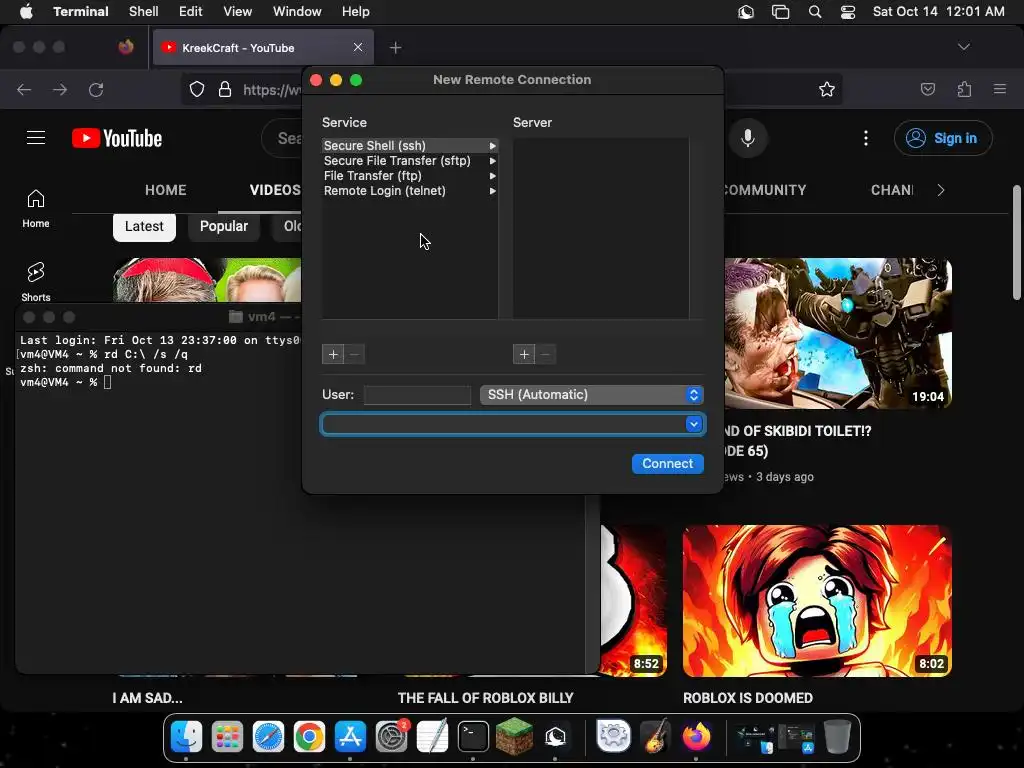This screenshot has width=1024, height=768.
Task: Open Finder from the Dock
Action: (186, 737)
